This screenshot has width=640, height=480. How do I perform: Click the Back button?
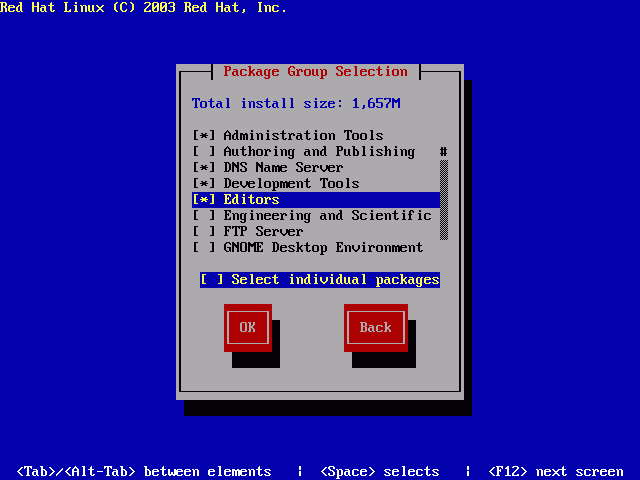tap(376, 328)
